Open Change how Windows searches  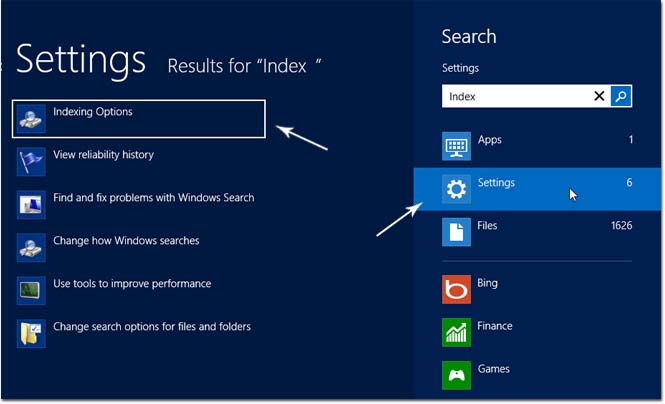pos(126,241)
